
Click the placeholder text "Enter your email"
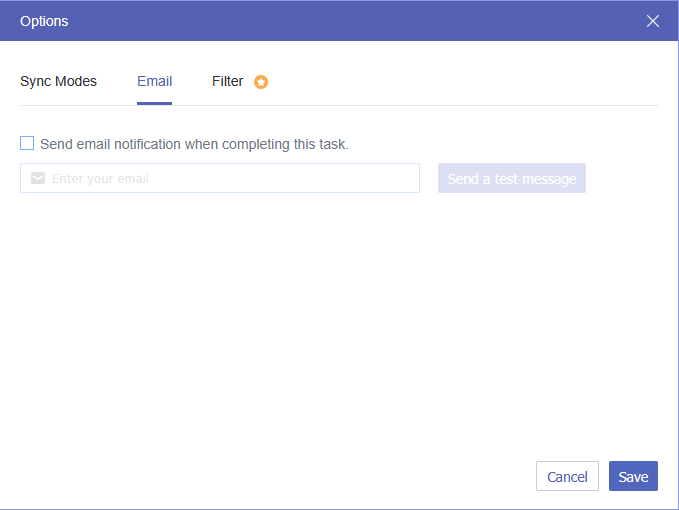100,179
